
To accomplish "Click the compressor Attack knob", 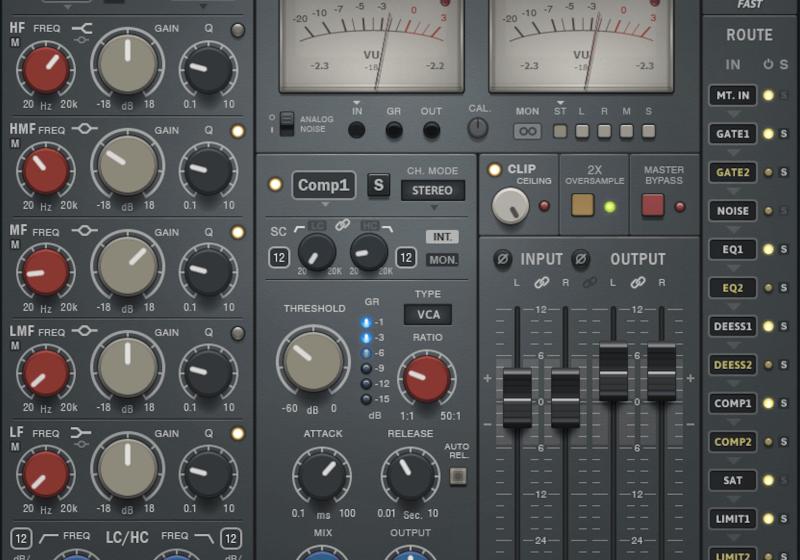I will pyautogui.click(x=321, y=476).
